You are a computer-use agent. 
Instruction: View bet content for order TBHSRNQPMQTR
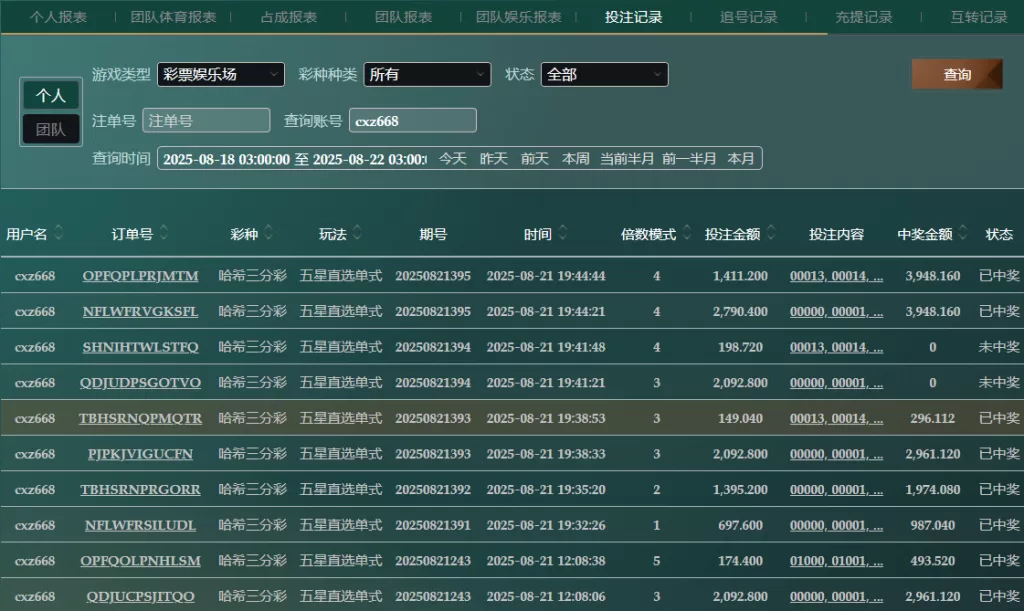coord(836,418)
